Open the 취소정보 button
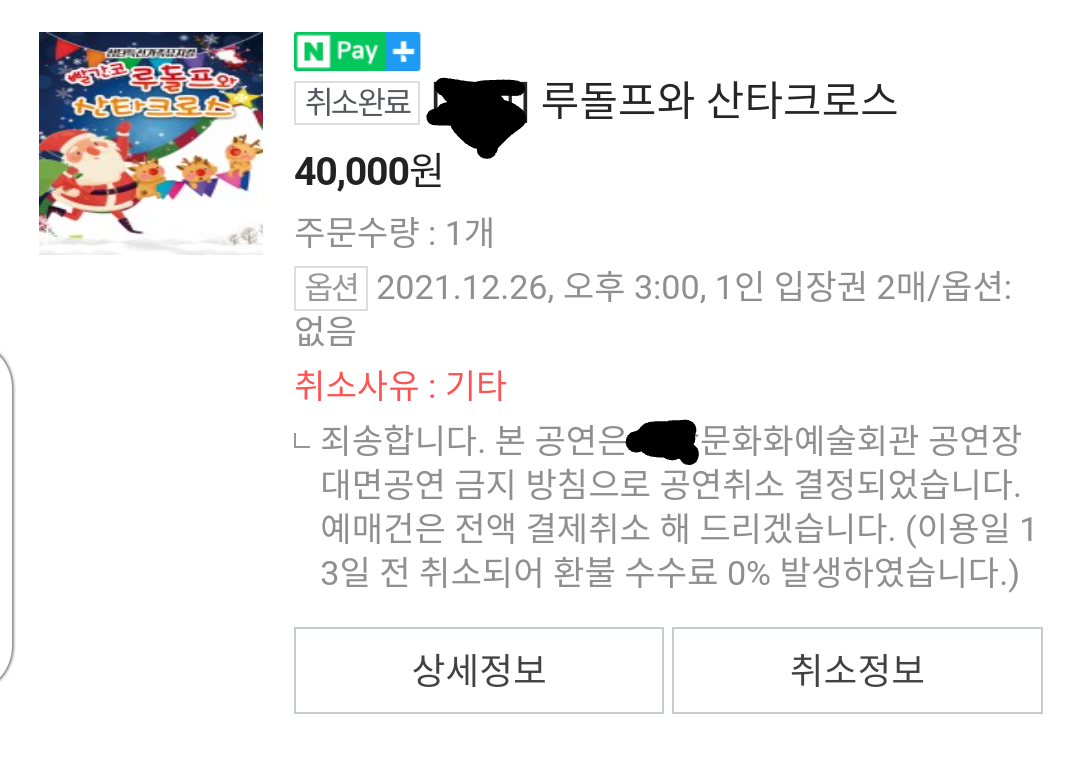This screenshot has width=1080, height=762. coord(857,670)
